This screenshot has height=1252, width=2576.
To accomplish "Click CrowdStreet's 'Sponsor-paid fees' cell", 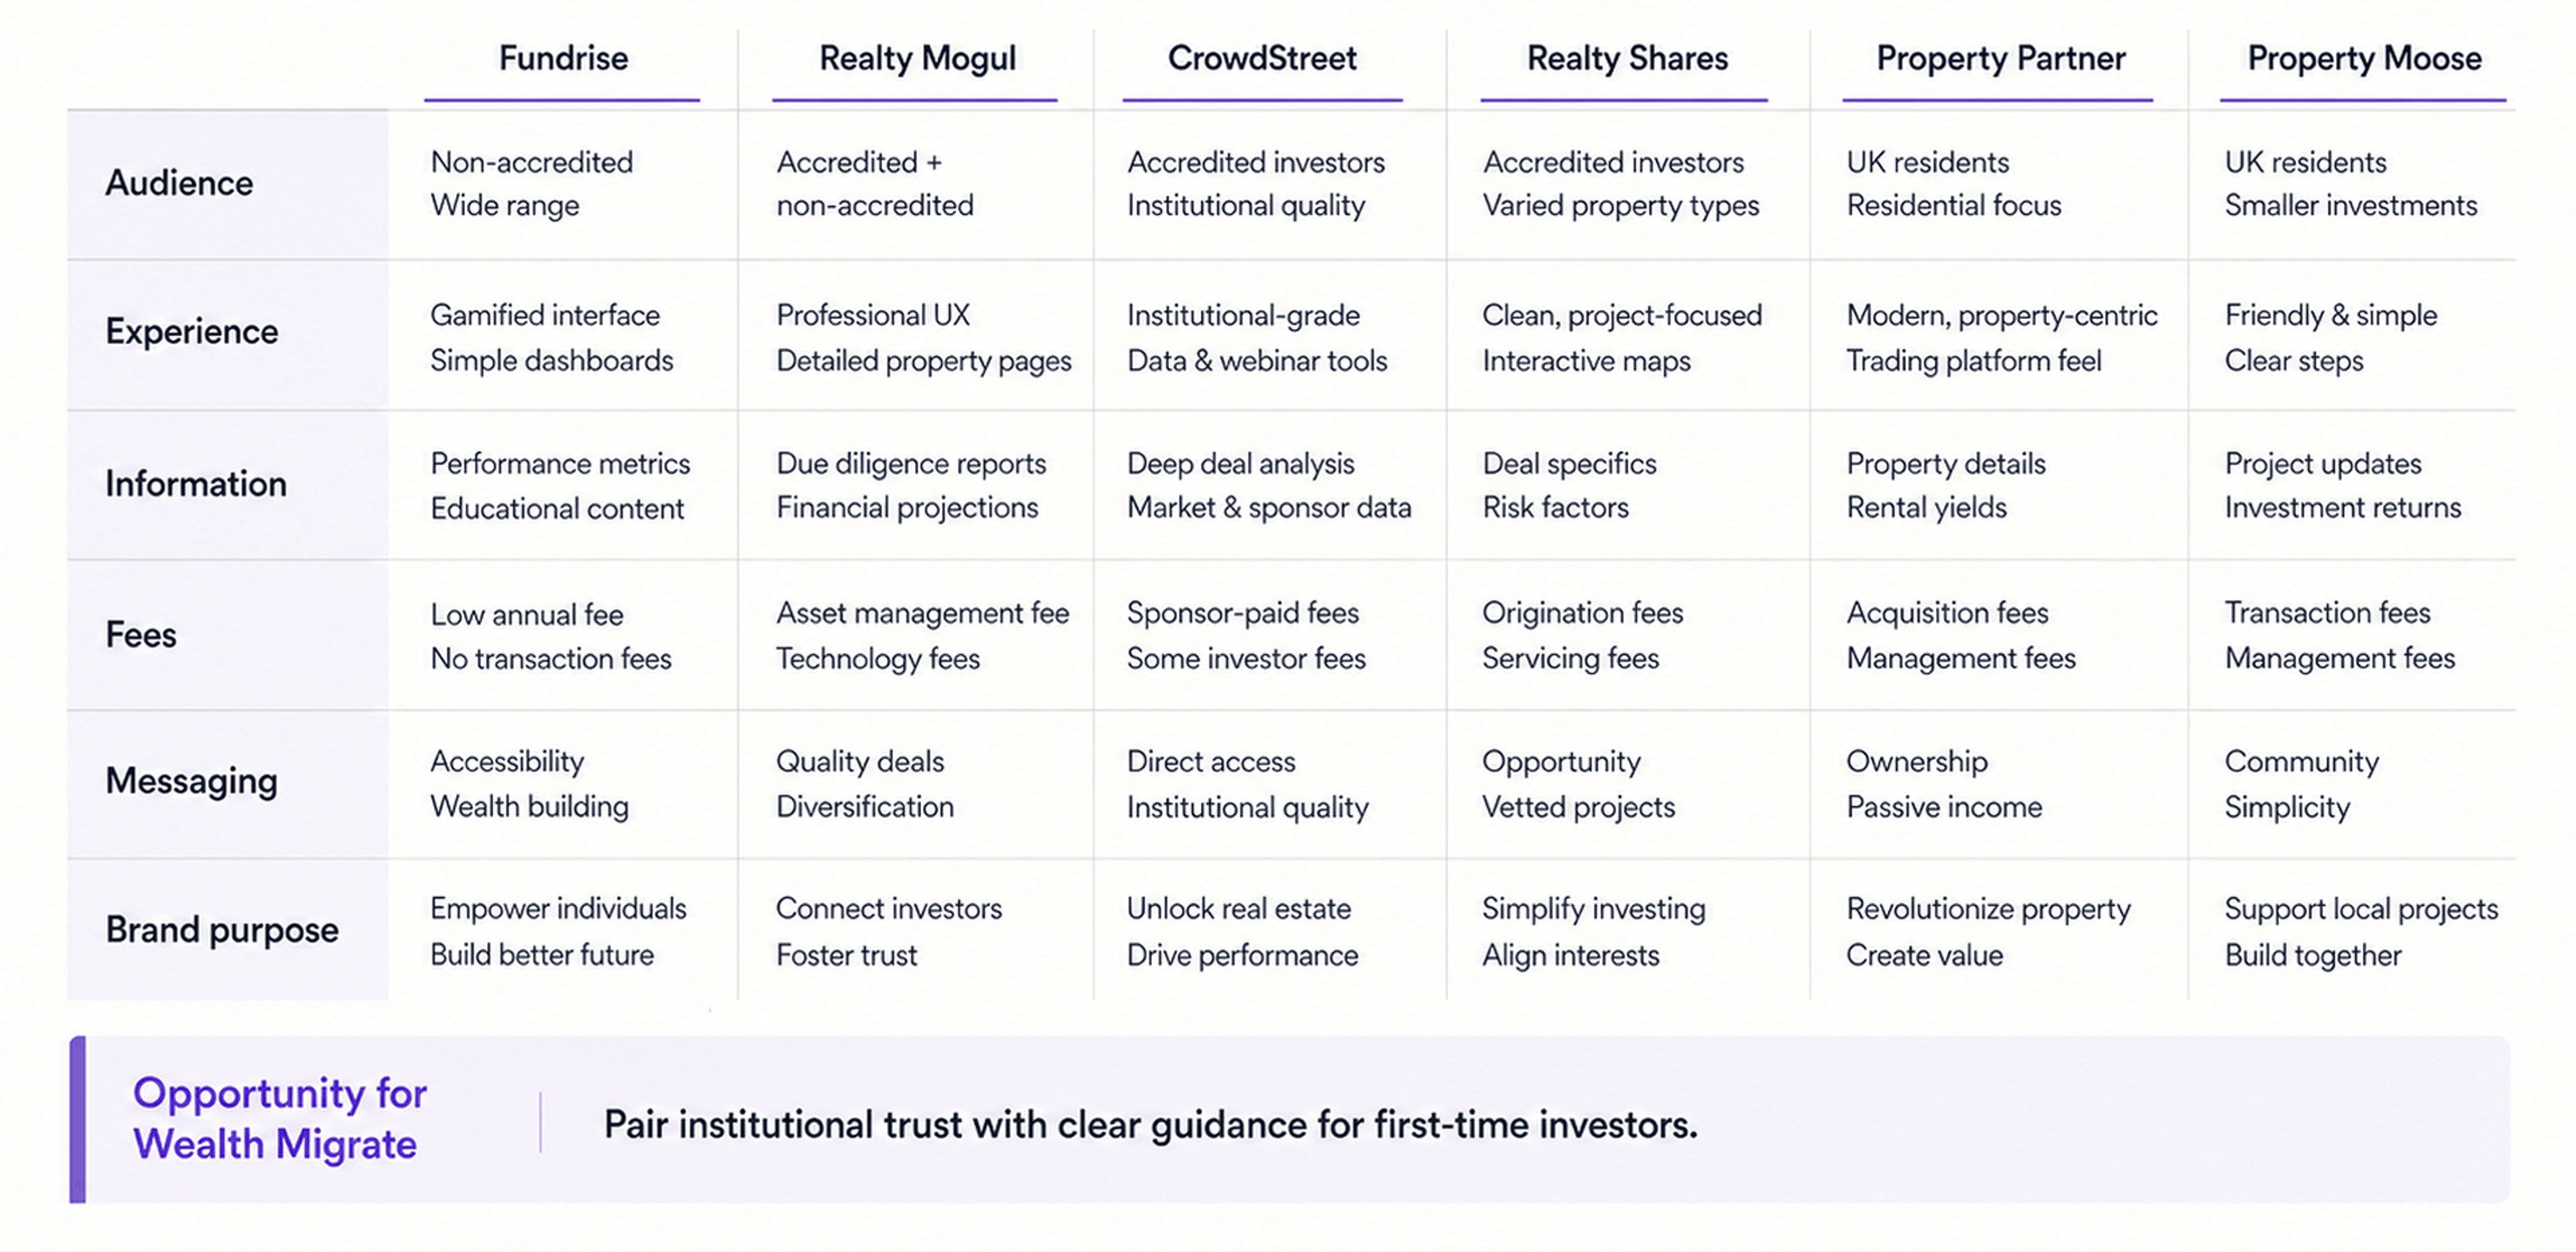I will pyautogui.click(x=1243, y=613).
